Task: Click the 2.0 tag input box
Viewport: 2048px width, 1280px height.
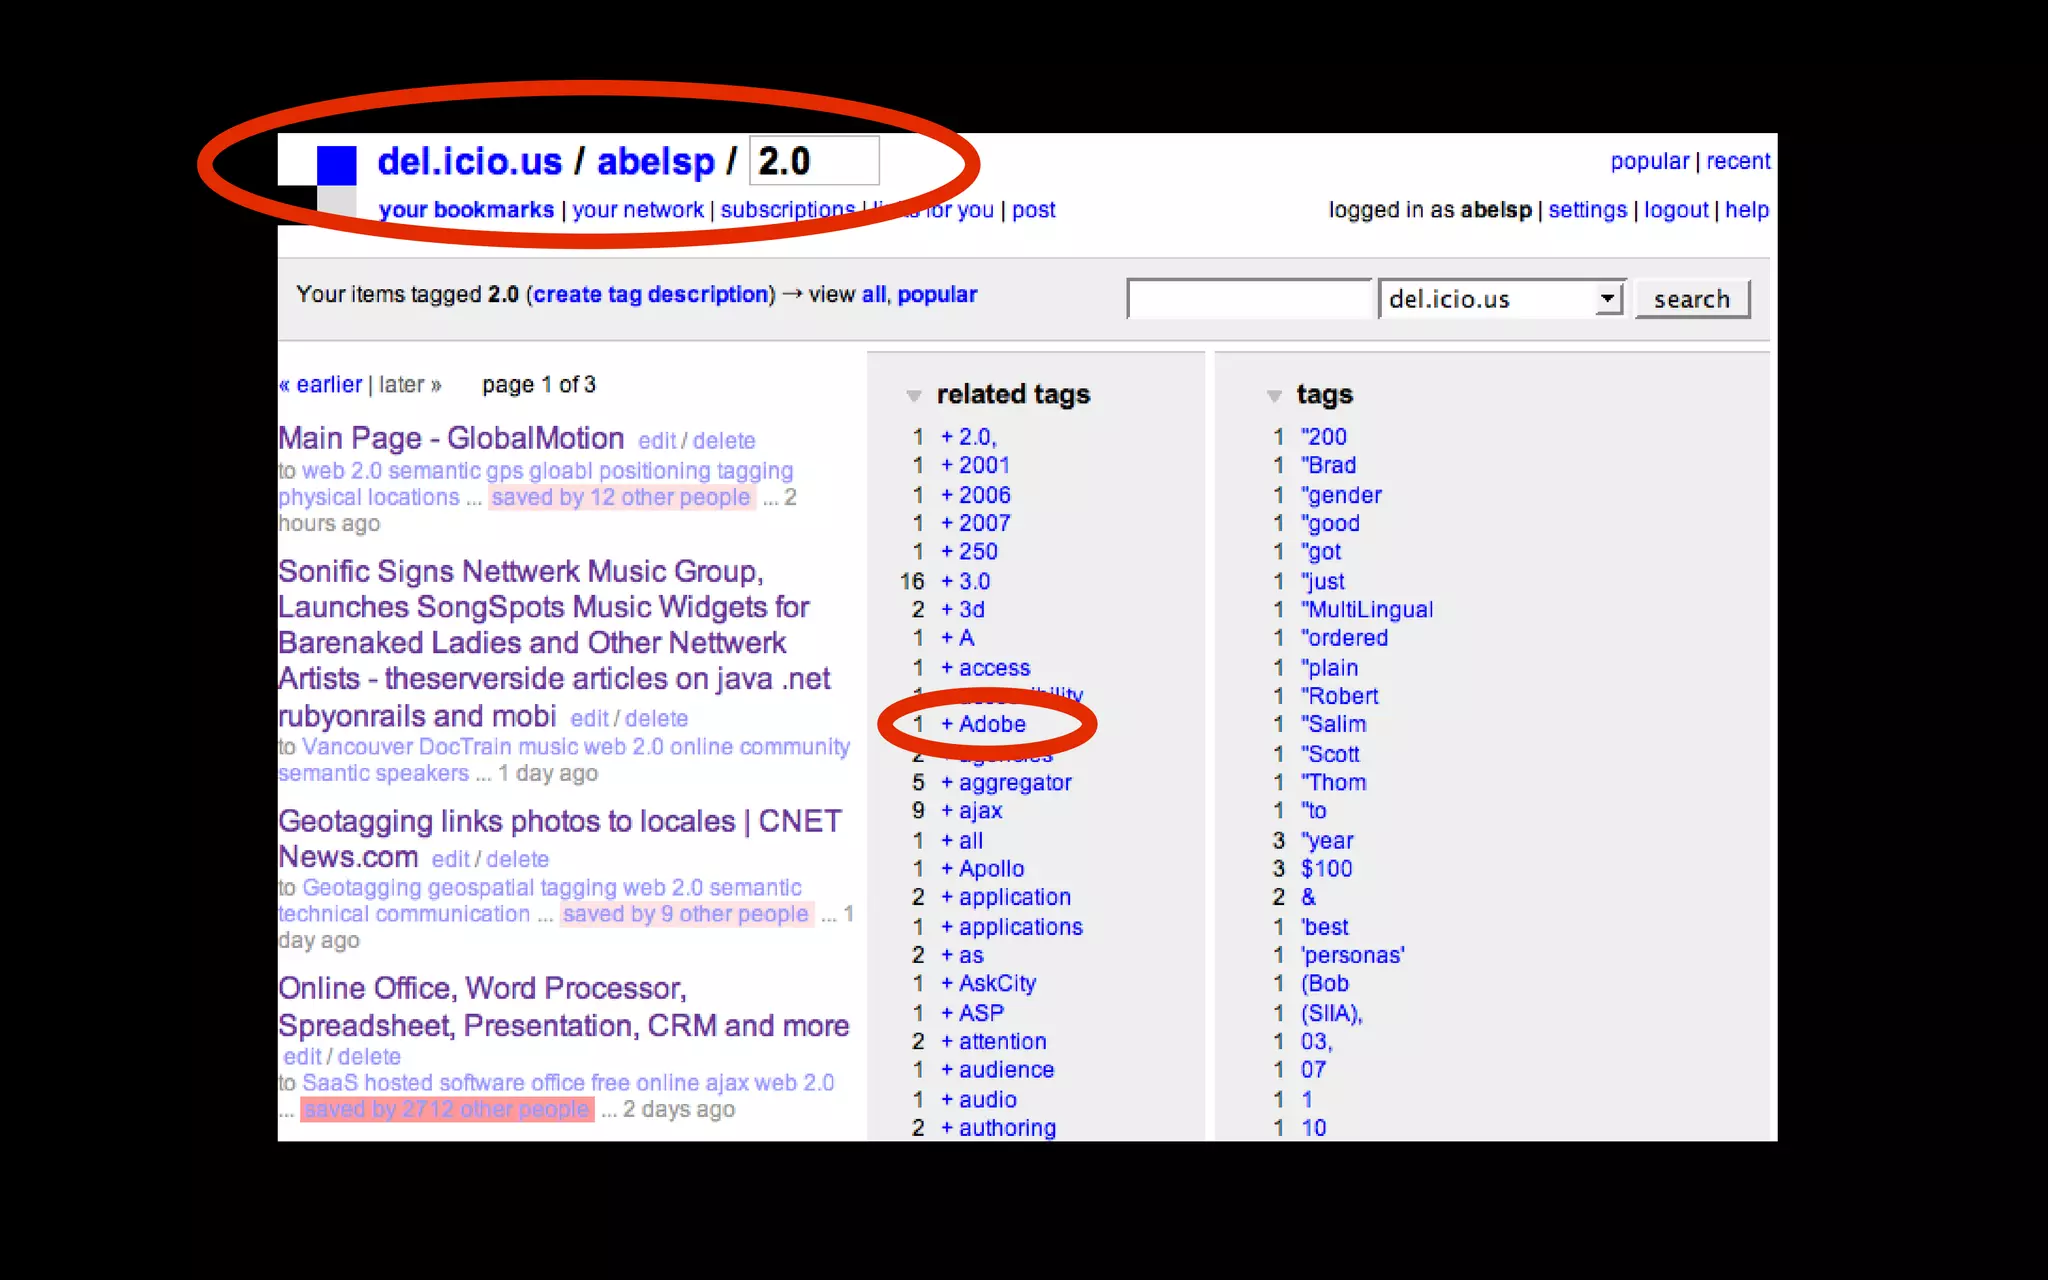Action: [813, 161]
